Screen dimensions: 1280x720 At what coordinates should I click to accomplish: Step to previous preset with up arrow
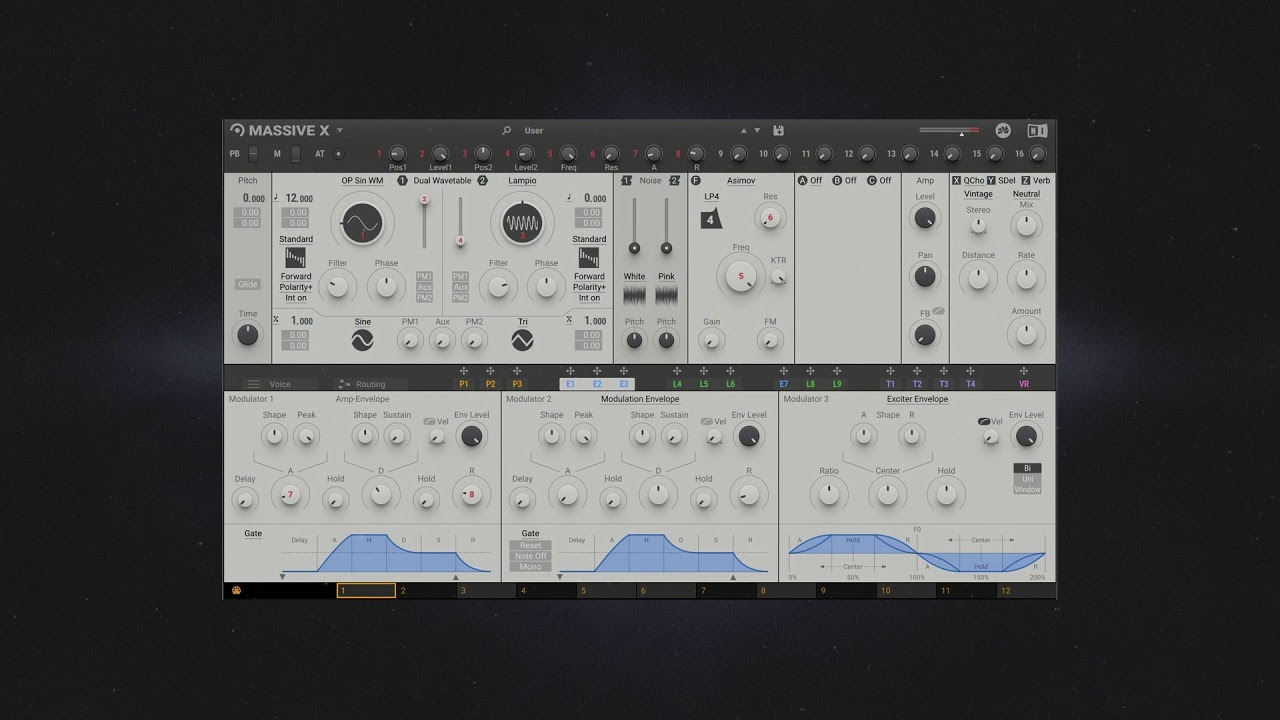[743, 130]
